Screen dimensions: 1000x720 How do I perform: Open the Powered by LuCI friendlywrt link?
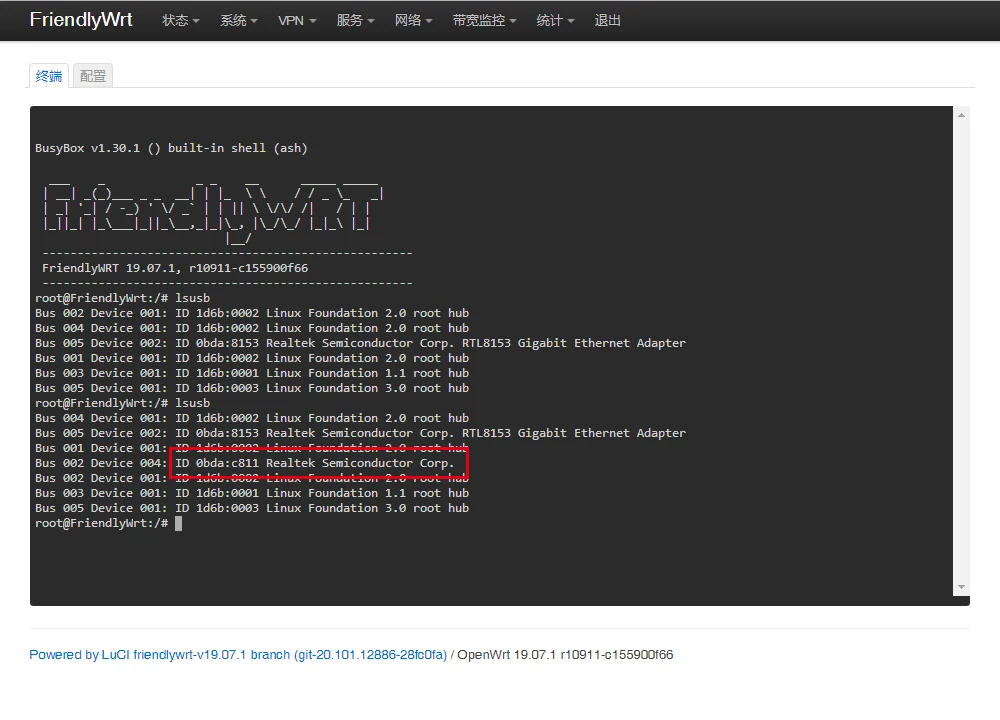point(238,654)
